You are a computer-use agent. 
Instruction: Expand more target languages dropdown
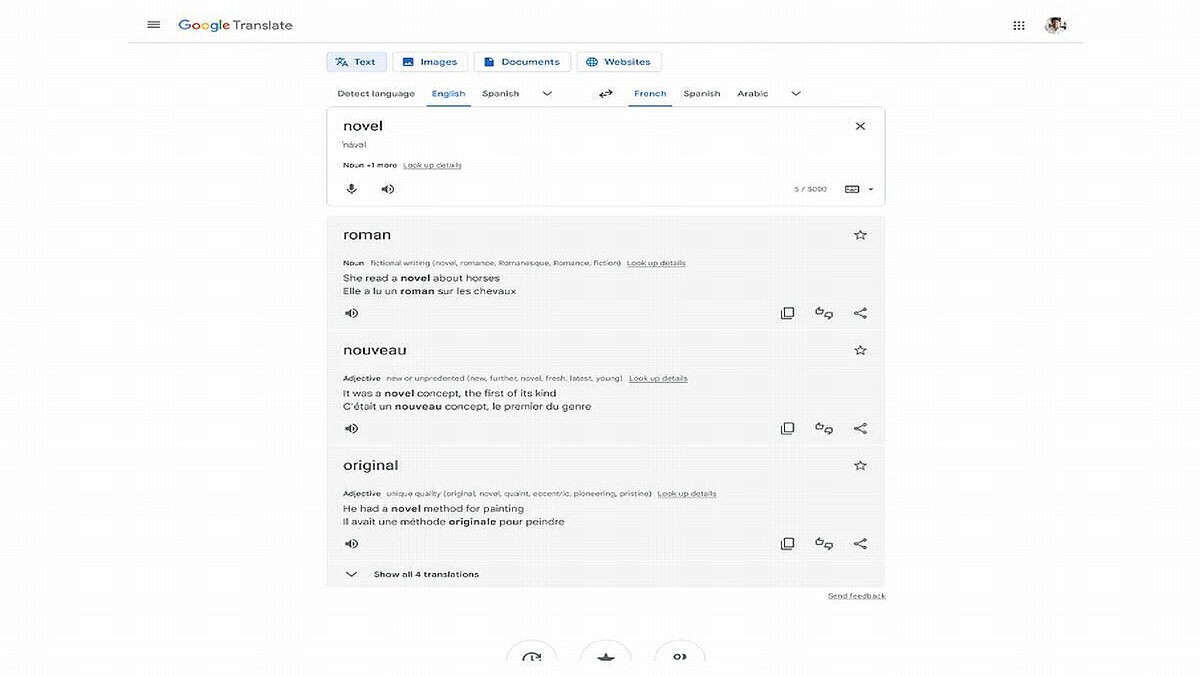click(796, 93)
